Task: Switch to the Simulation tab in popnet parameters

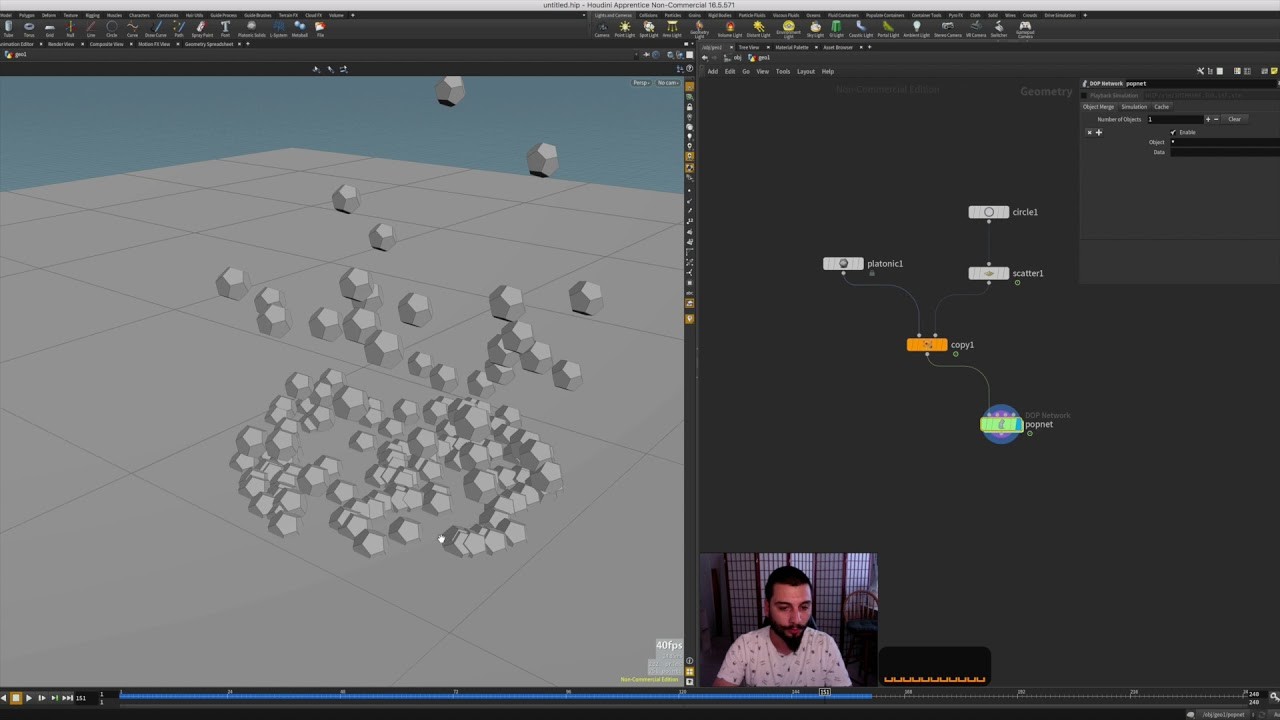Action: click(1134, 106)
